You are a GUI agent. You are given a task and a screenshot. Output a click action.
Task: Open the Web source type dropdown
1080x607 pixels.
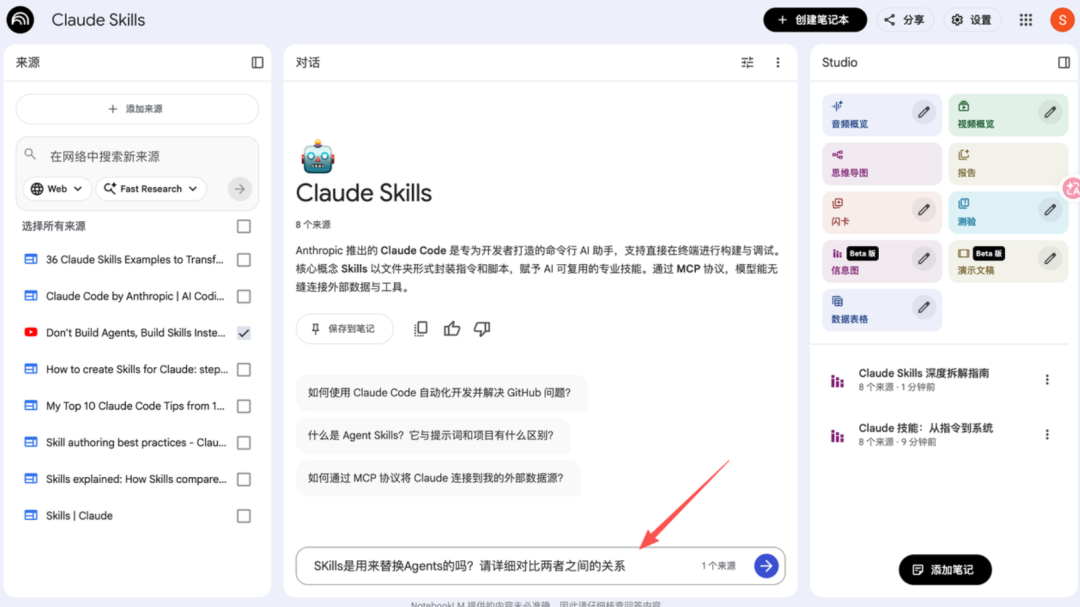(x=57, y=189)
